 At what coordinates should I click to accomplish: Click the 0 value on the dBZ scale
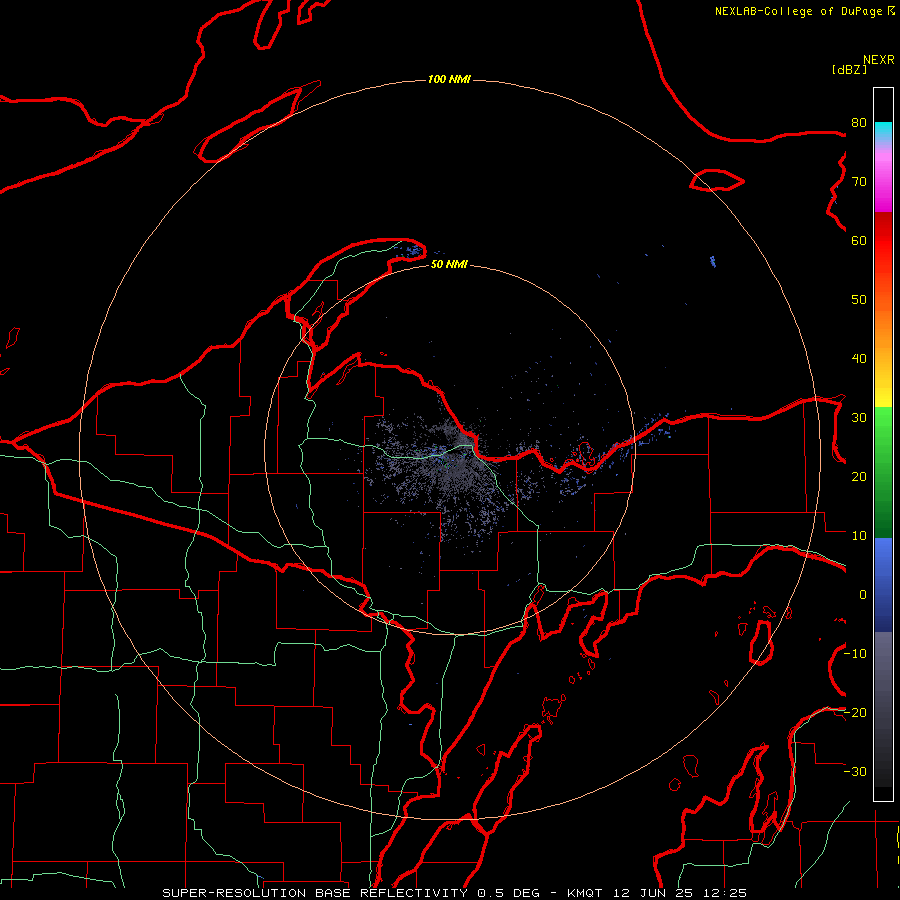[x=863, y=595]
